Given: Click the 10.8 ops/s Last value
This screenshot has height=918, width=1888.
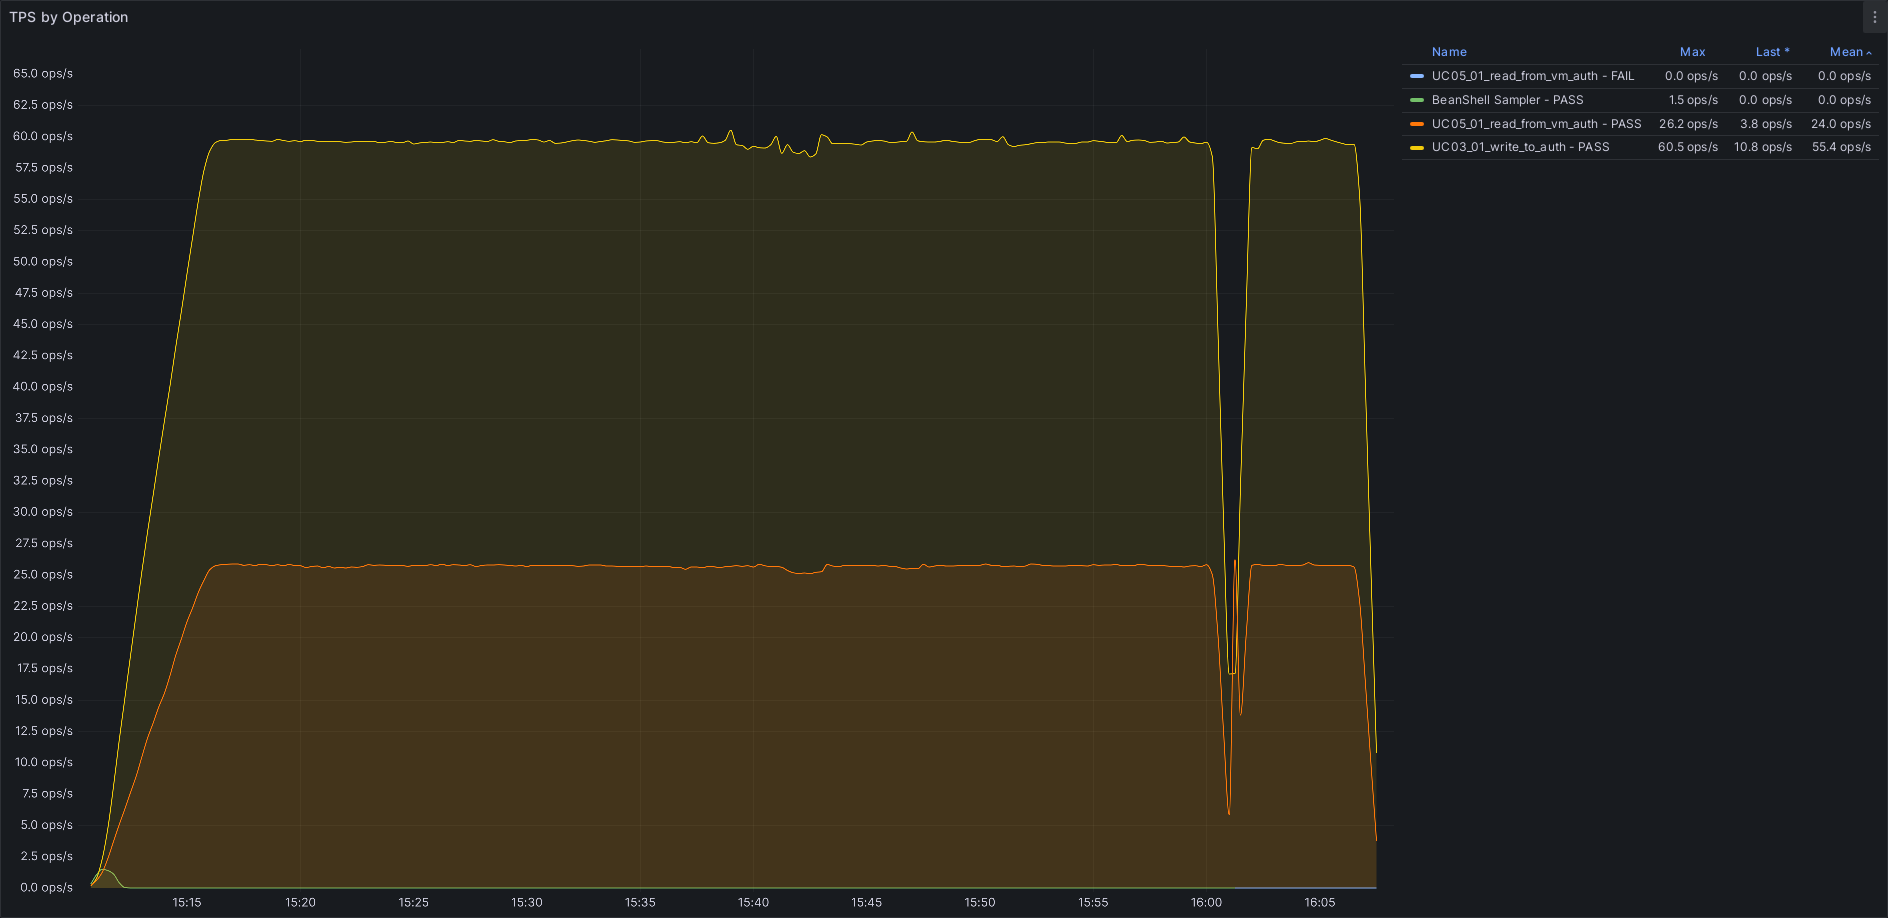Looking at the screenshot, I should click(x=1763, y=147).
